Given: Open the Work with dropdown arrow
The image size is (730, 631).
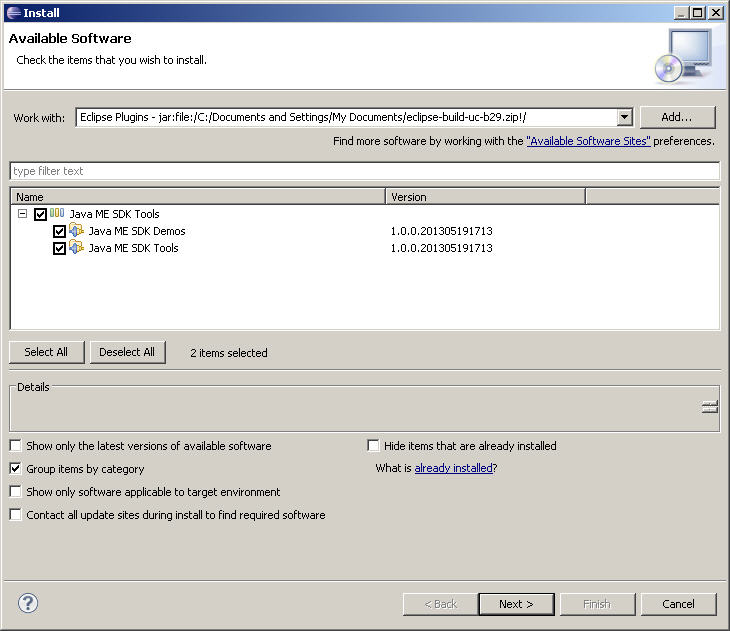Looking at the screenshot, I should pos(624,118).
